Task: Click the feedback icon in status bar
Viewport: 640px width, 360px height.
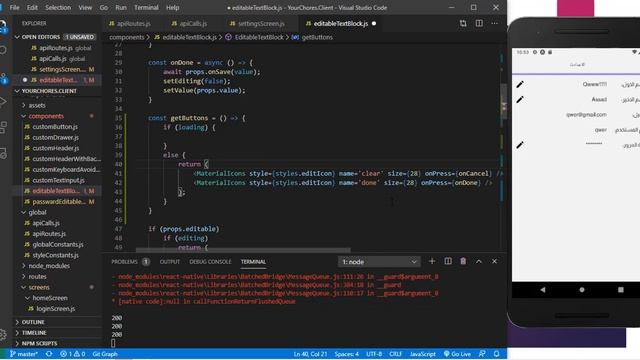Action: point(482,354)
